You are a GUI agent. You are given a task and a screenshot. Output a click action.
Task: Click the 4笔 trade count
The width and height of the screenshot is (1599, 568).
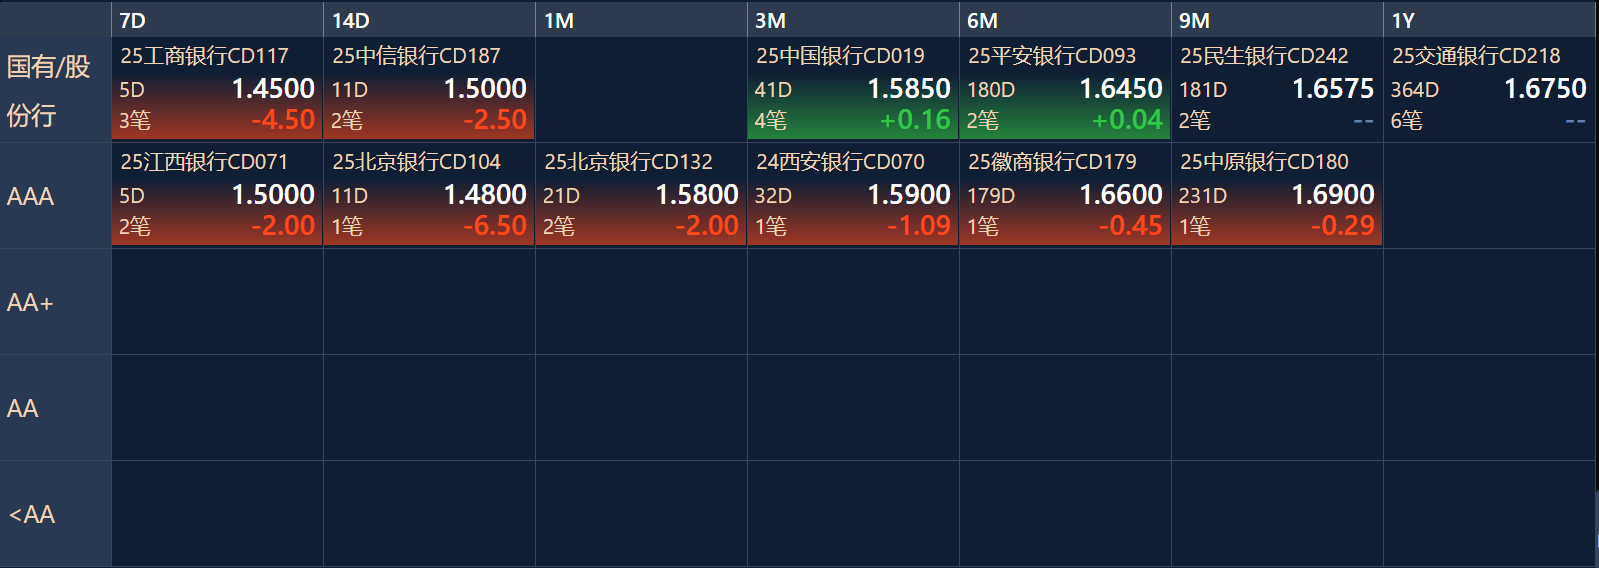[771, 121]
